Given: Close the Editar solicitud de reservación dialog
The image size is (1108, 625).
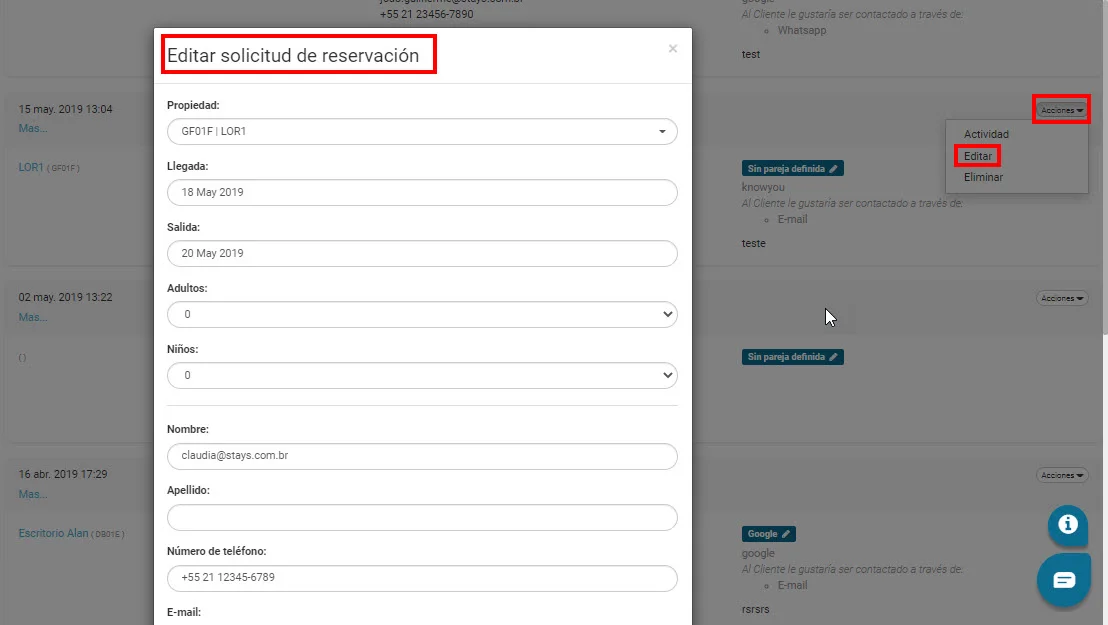Looking at the screenshot, I should click(x=673, y=48).
